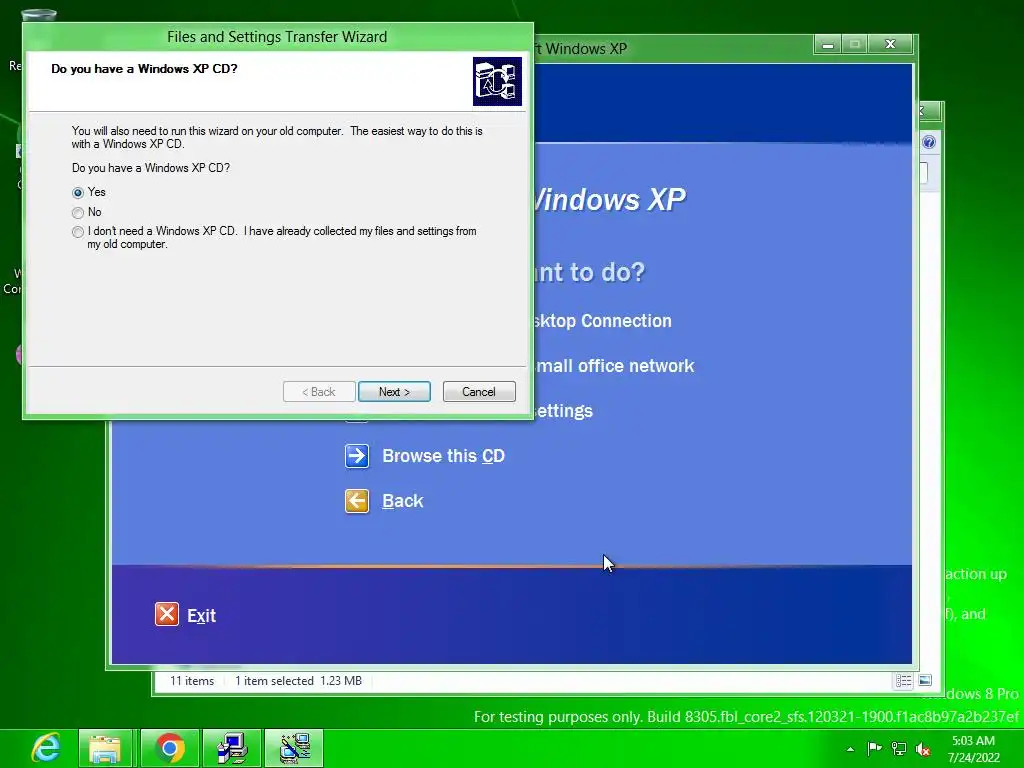Click the network tray icon

point(899,749)
